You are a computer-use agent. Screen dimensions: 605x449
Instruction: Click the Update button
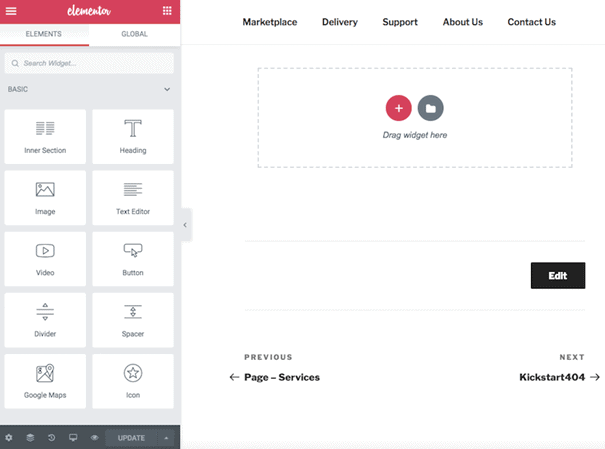(131, 438)
